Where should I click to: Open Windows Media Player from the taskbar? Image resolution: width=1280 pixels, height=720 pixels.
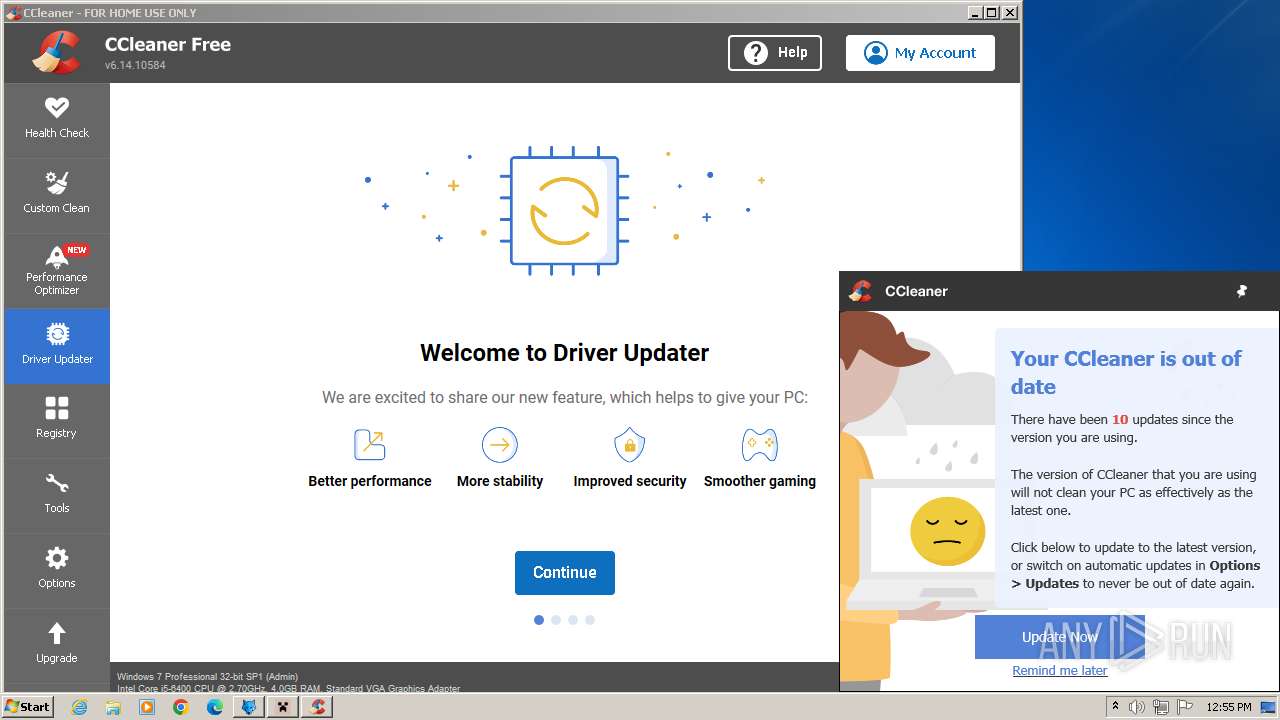pos(147,707)
